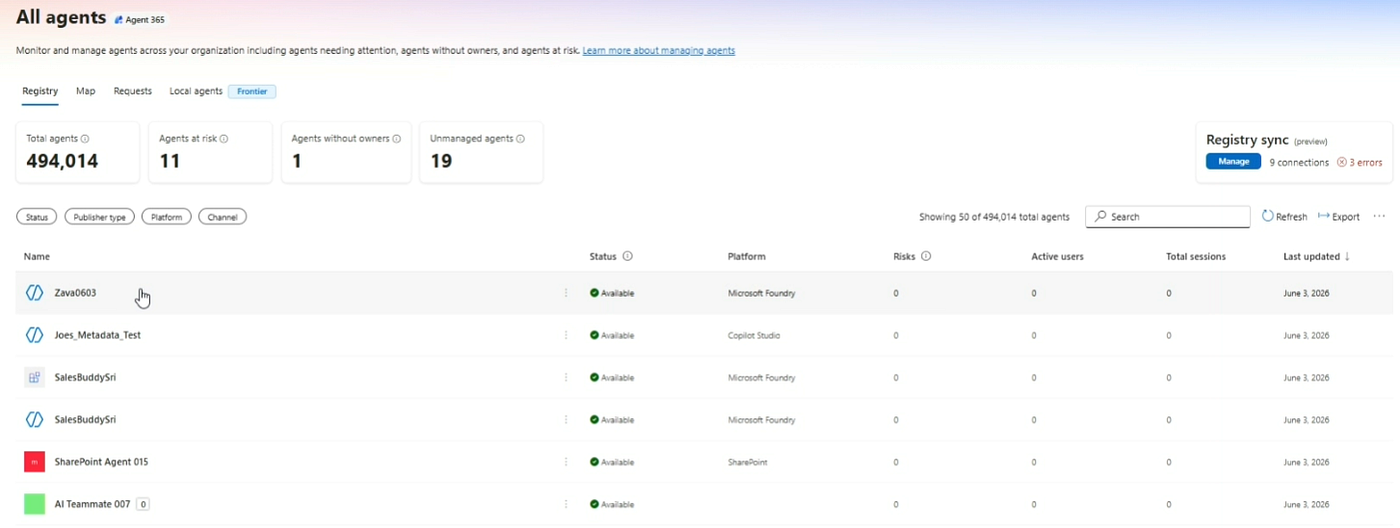Click Showing 50 of 494,014 total agents
Screen dimensions: 1400x528
pos(994,216)
